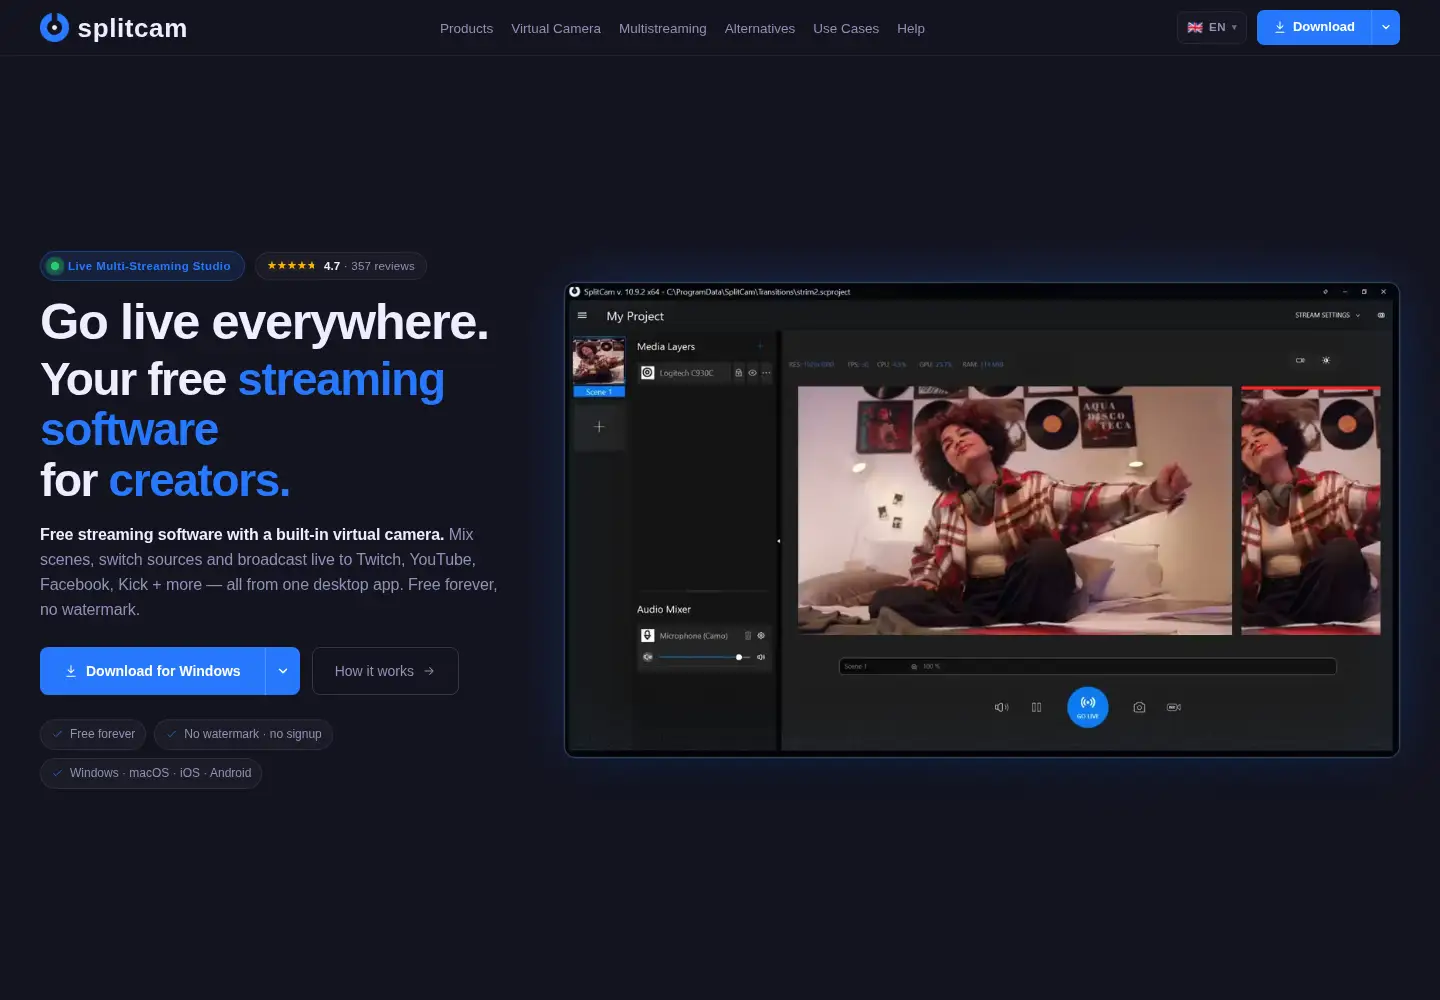Open the hamburger menu beside My Project
1440x1000 pixels.
click(x=582, y=315)
